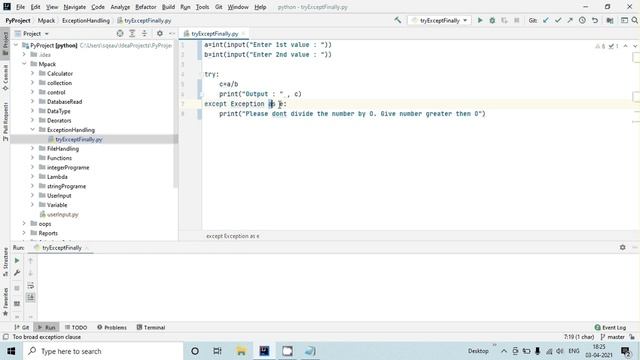Expand the oops folder
Screen dimensions: 640x360
[24, 224]
